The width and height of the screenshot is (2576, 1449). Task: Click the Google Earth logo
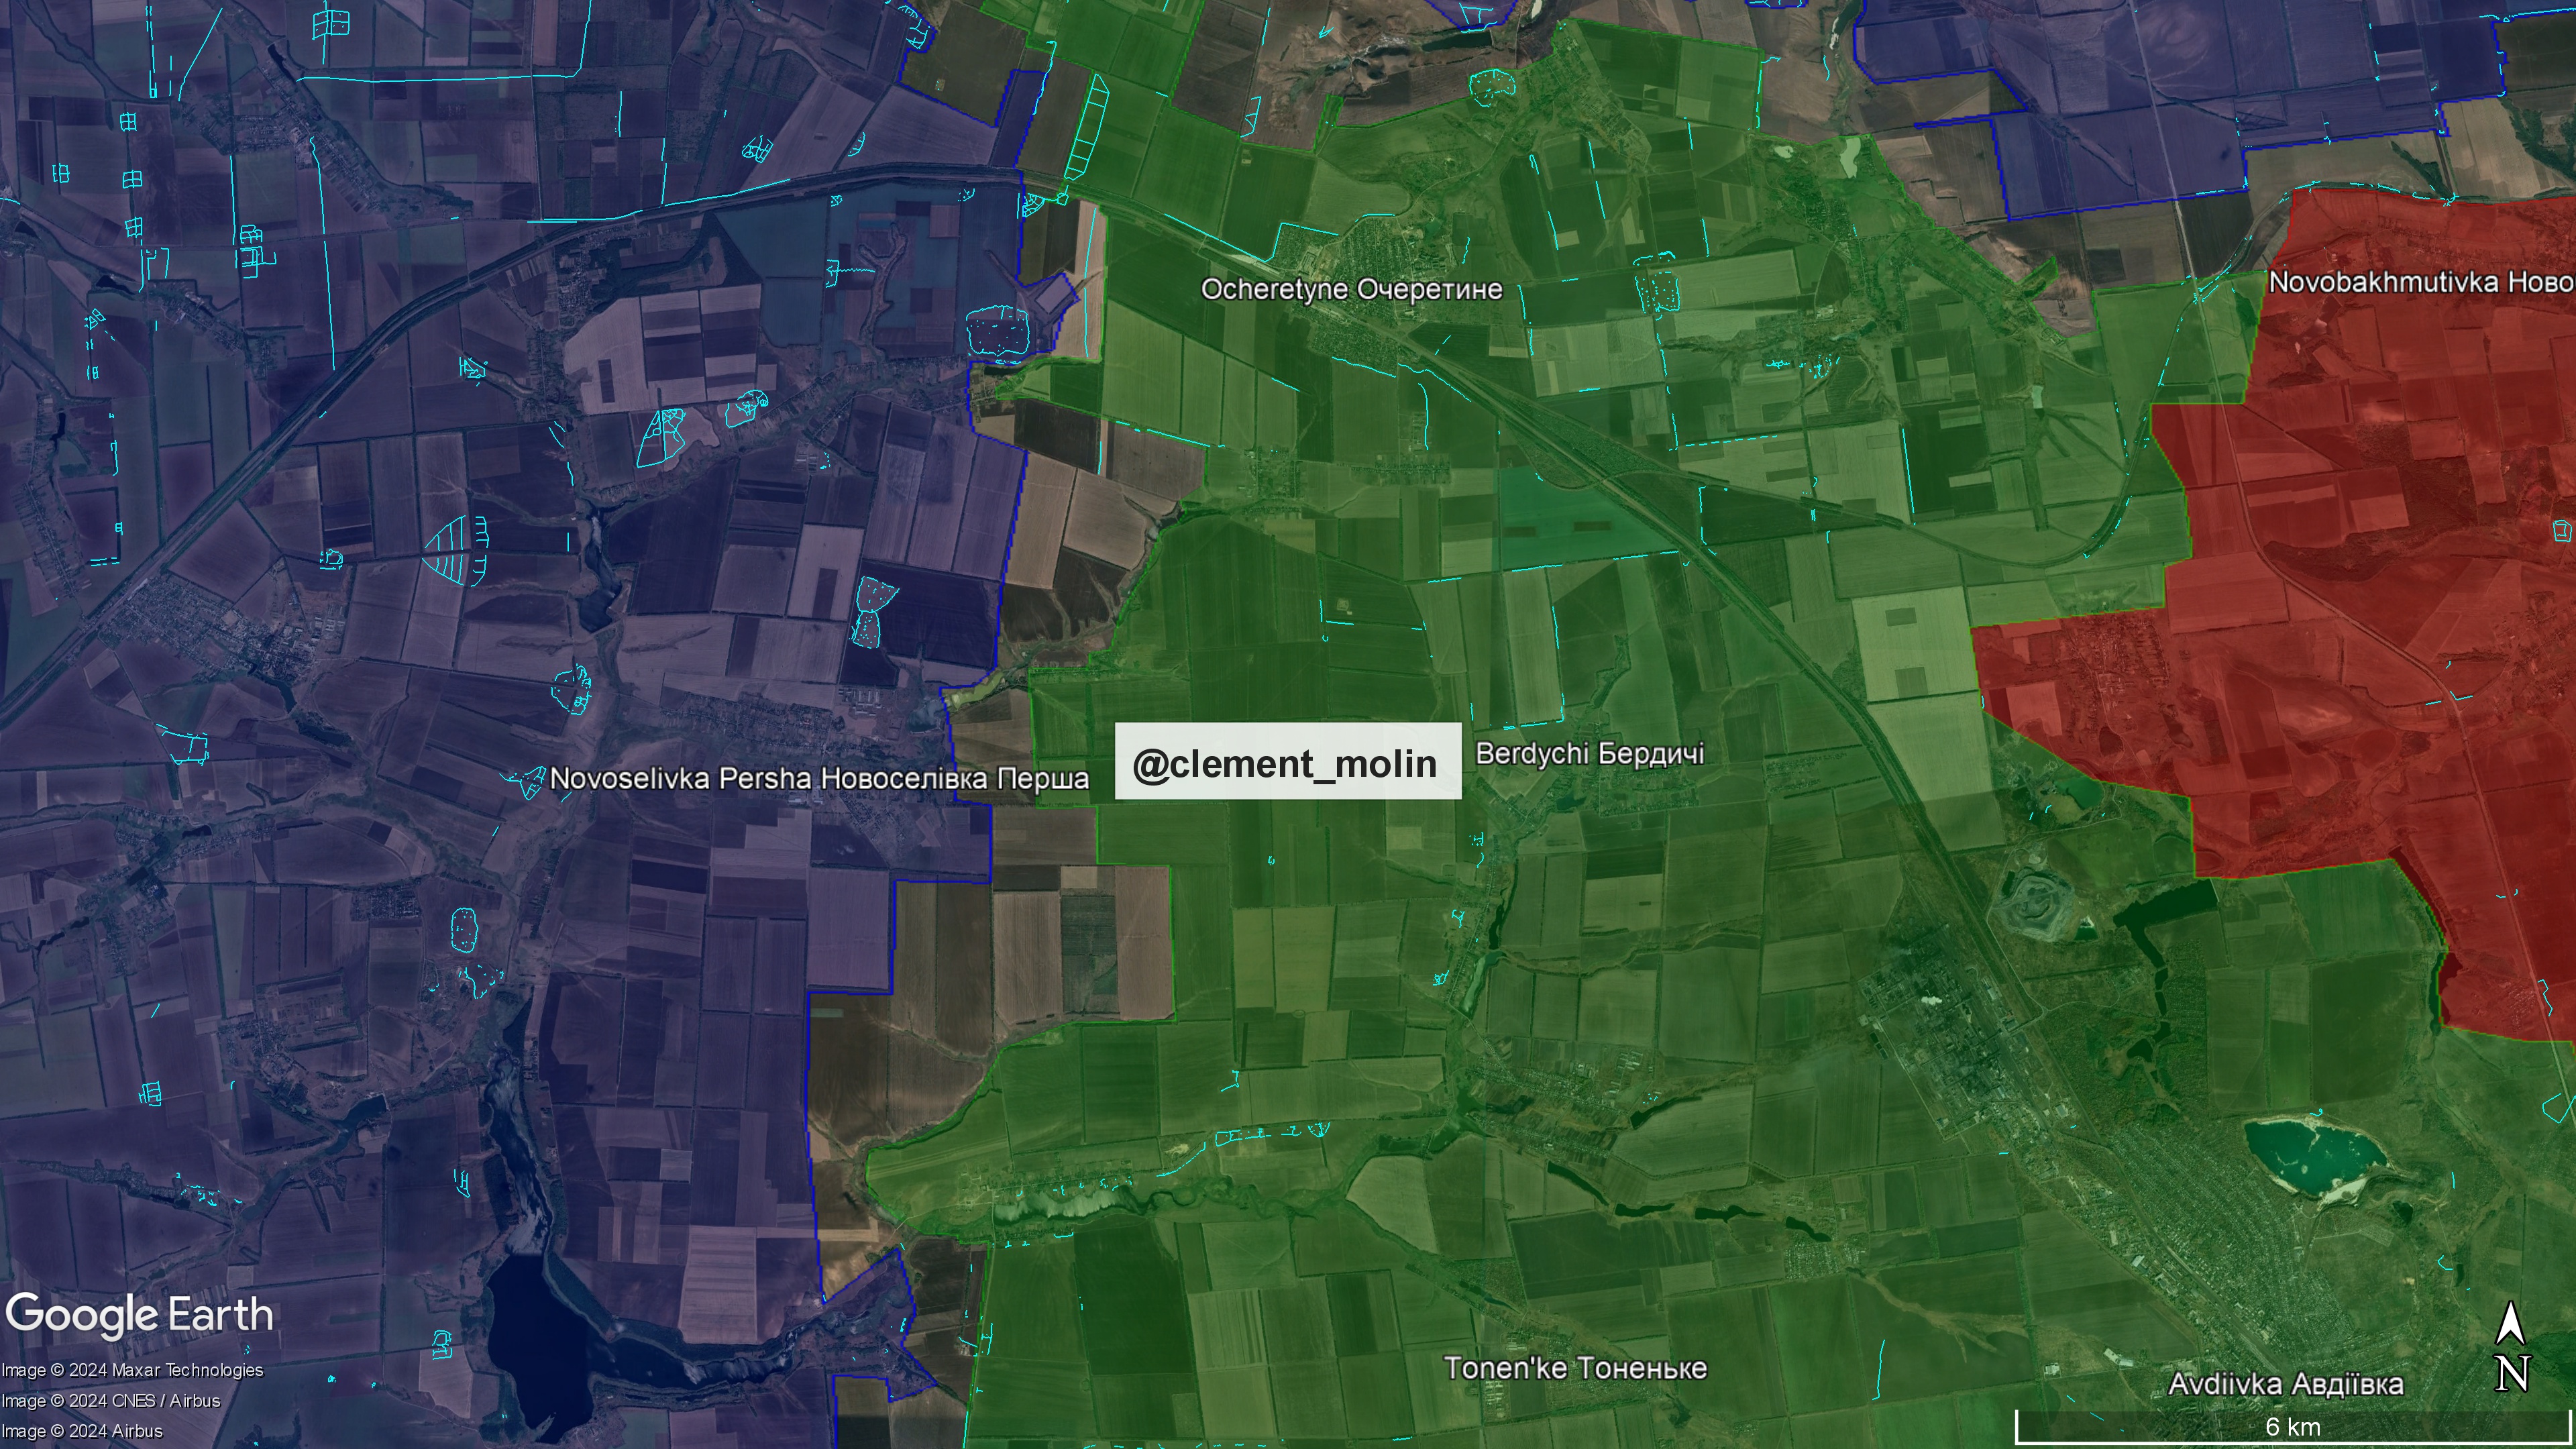pyautogui.click(x=139, y=1315)
